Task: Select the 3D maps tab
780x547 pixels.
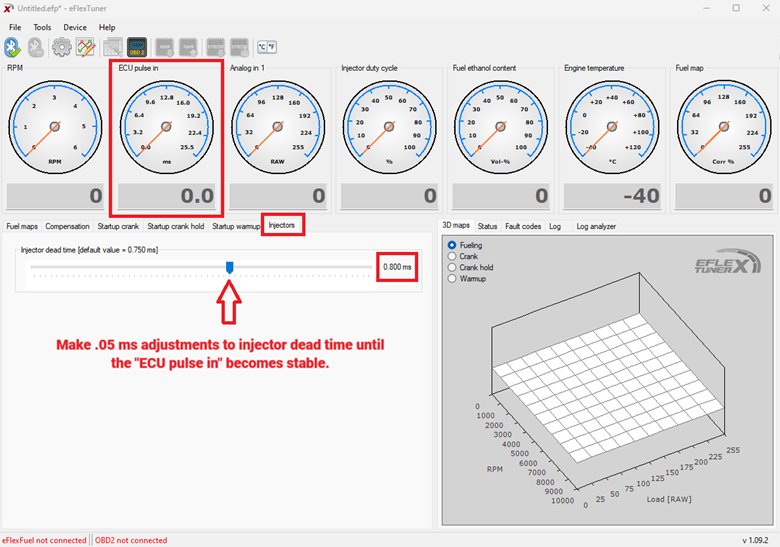Action: point(456,225)
